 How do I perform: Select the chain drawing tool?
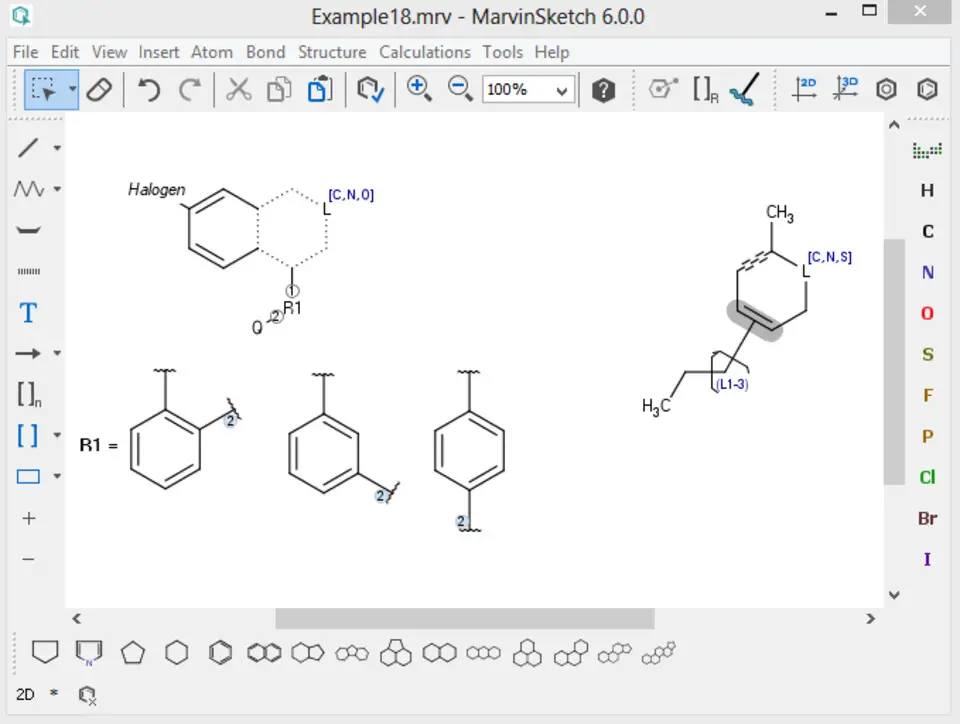pyautogui.click(x=28, y=188)
